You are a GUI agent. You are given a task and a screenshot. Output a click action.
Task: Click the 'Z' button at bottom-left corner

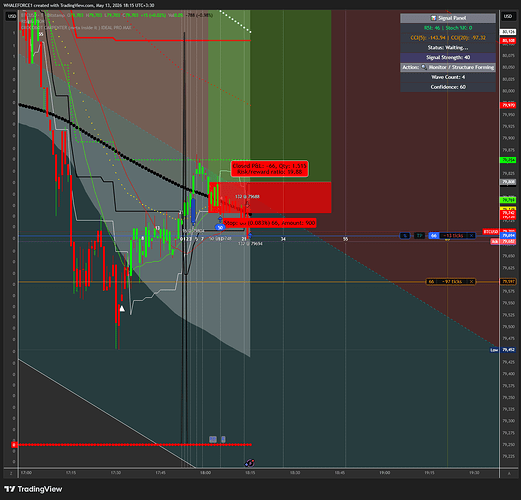(11, 473)
